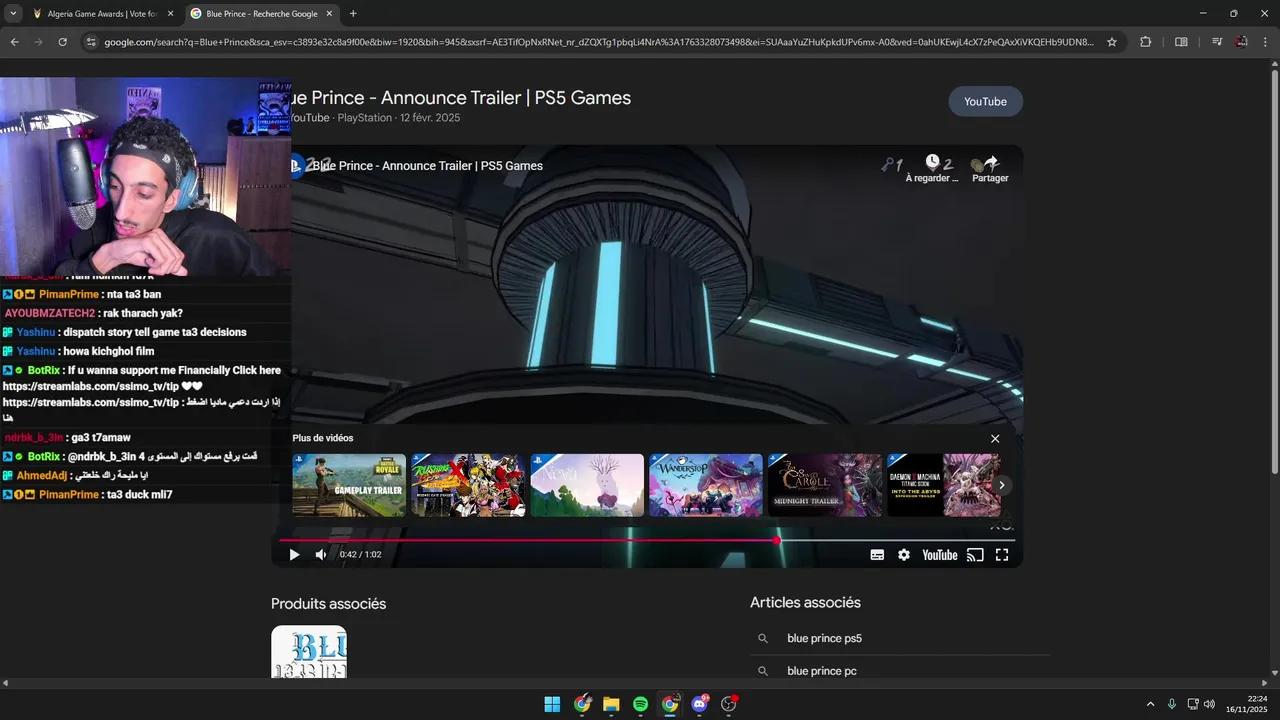The width and height of the screenshot is (1280, 720).
Task: Open Daemon X Machina Into the Abyss thumbnail
Action: [943, 485]
